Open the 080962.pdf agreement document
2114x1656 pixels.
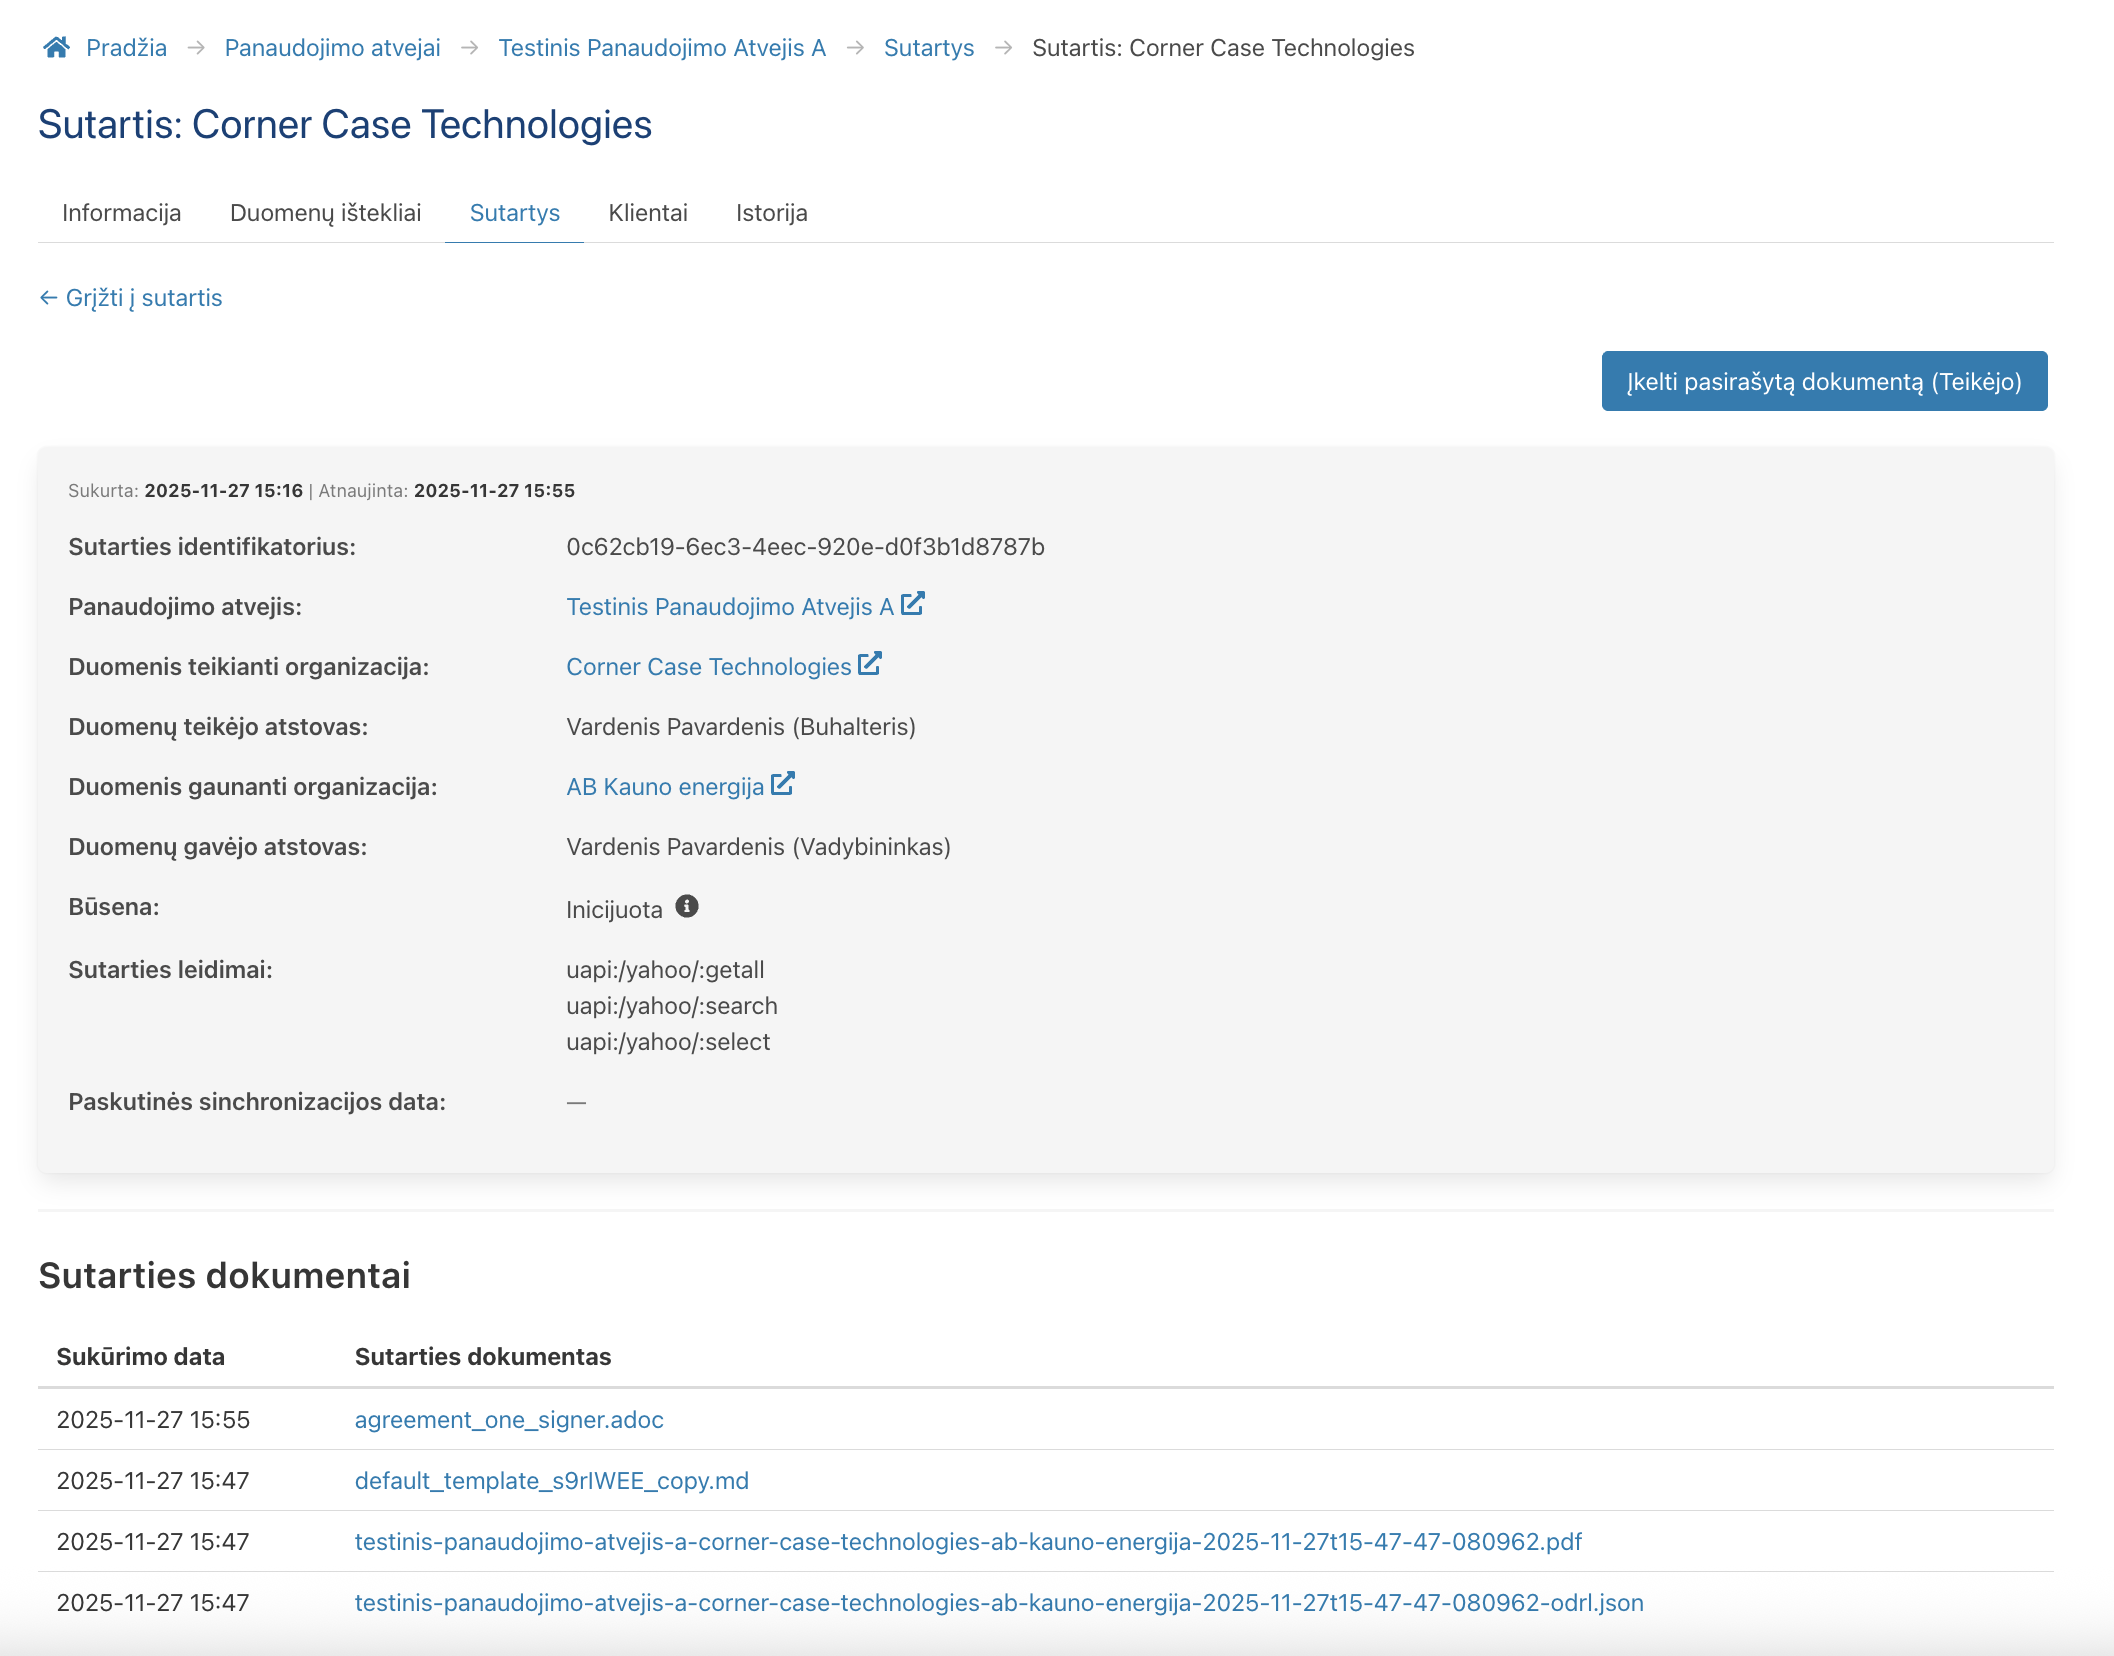968,1542
